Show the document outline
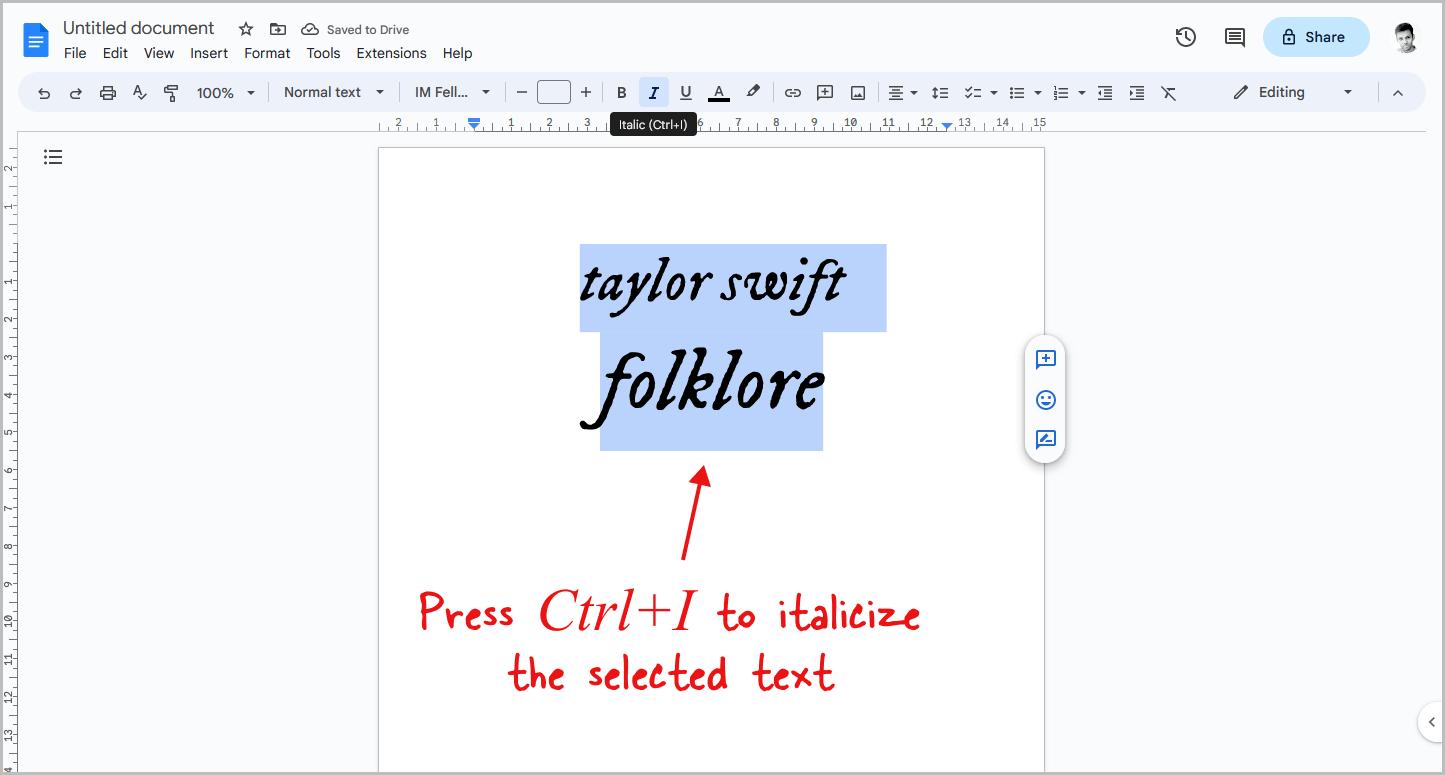The image size is (1445, 775). [x=53, y=157]
